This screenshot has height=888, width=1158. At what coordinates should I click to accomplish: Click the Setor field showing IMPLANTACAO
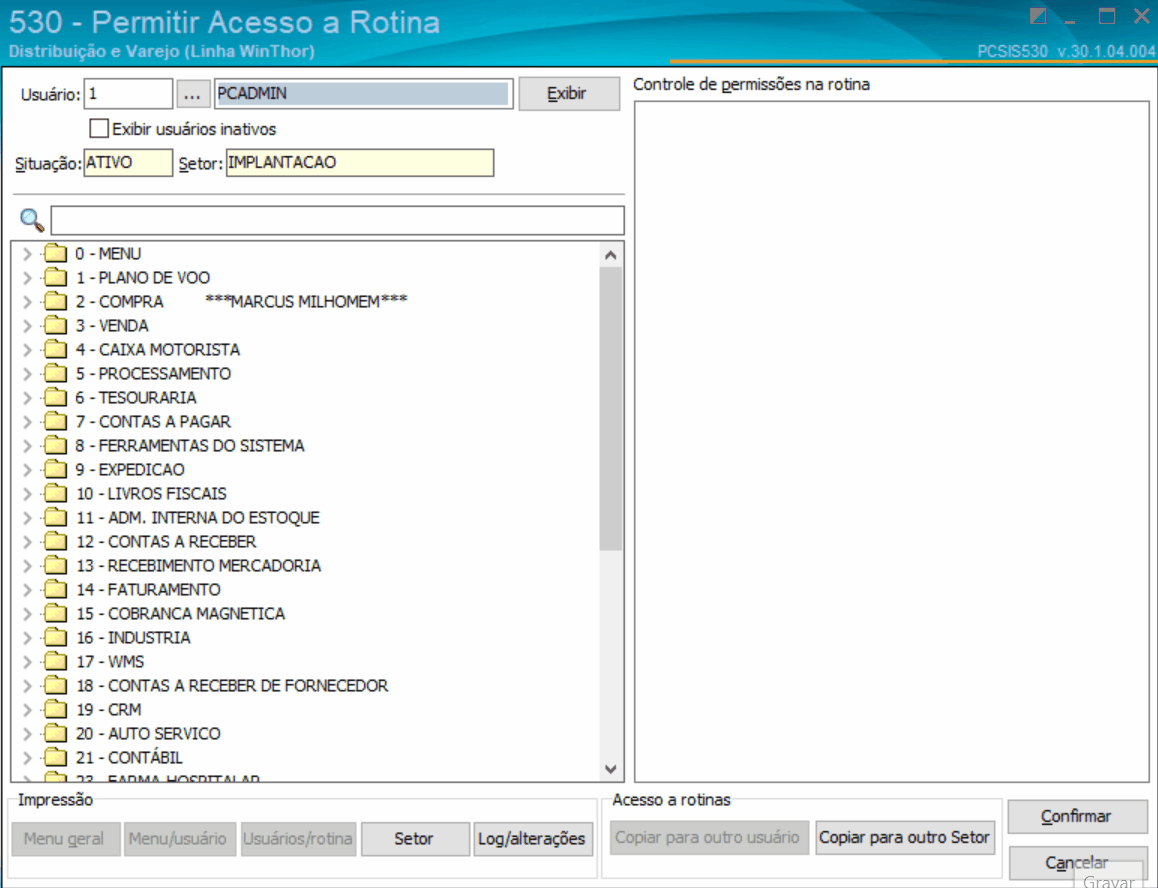[x=360, y=163]
